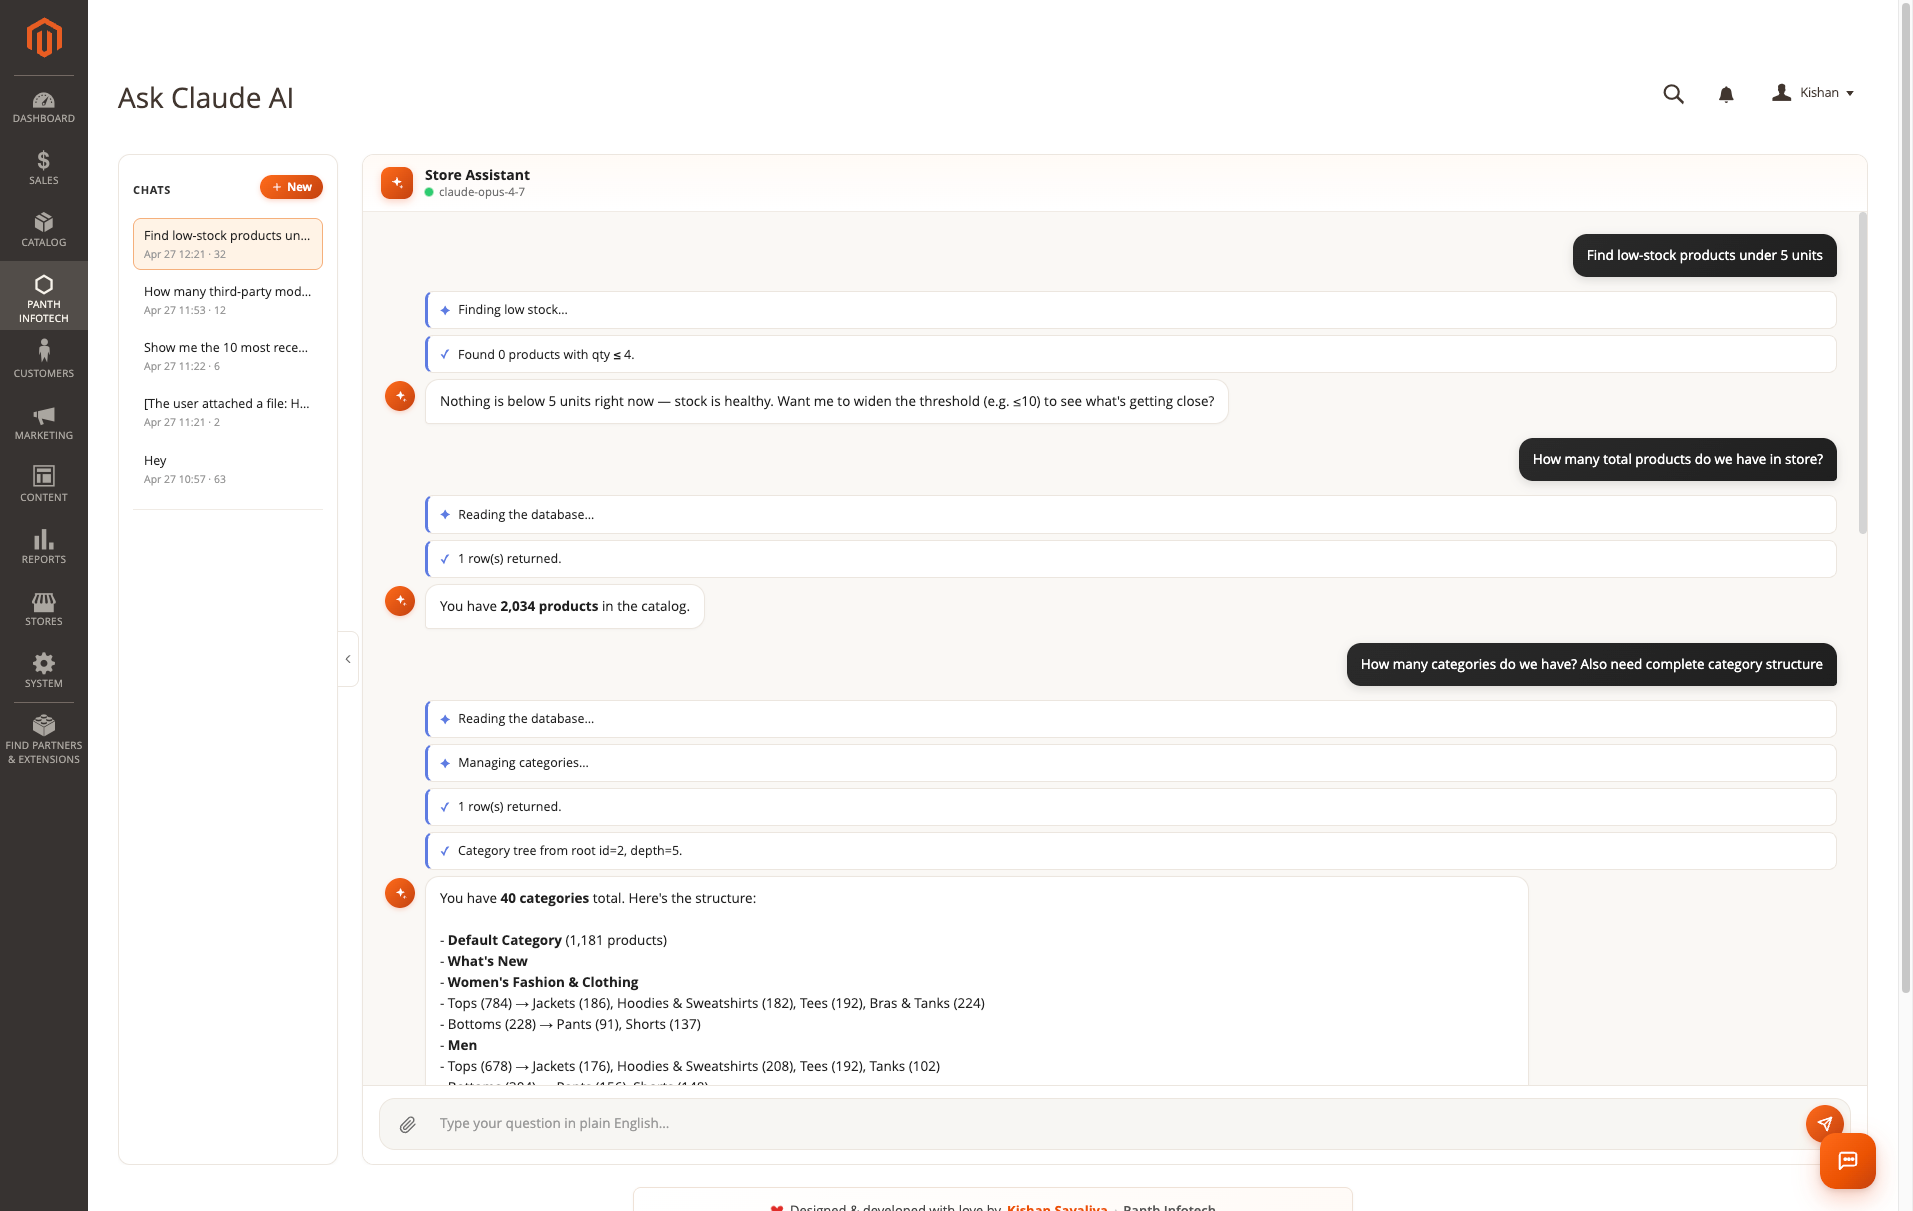This screenshot has height=1211, width=1913.
Task: Click the 'Find low-stock products under 5 units' message
Action: tap(1704, 255)
